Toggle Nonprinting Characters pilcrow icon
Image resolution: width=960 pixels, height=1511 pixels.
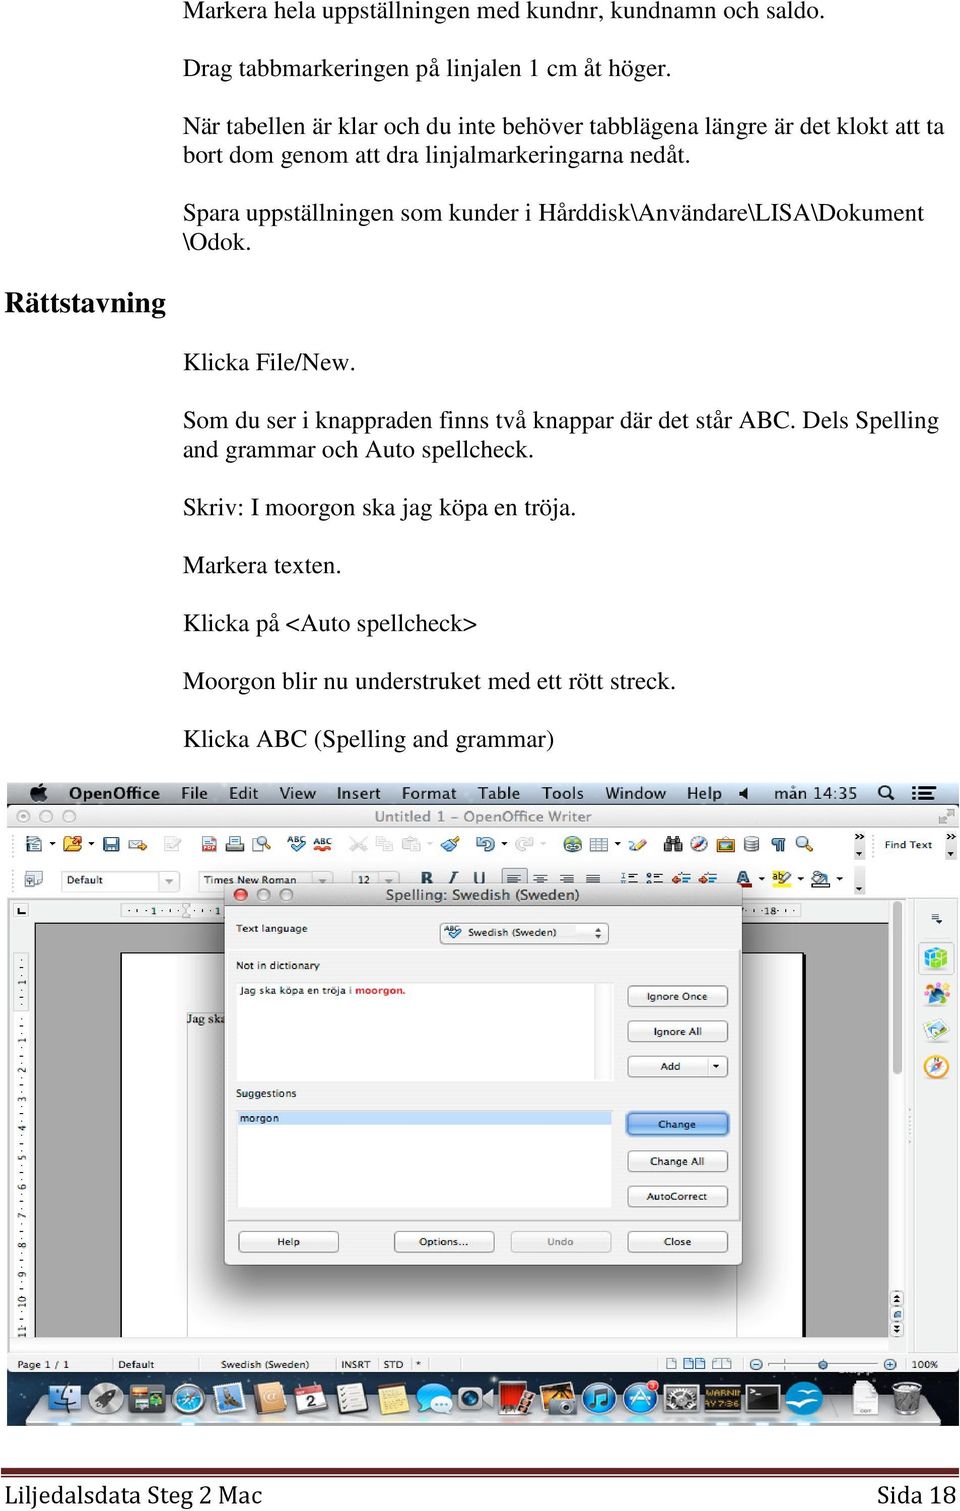click(x=778, y=844)
